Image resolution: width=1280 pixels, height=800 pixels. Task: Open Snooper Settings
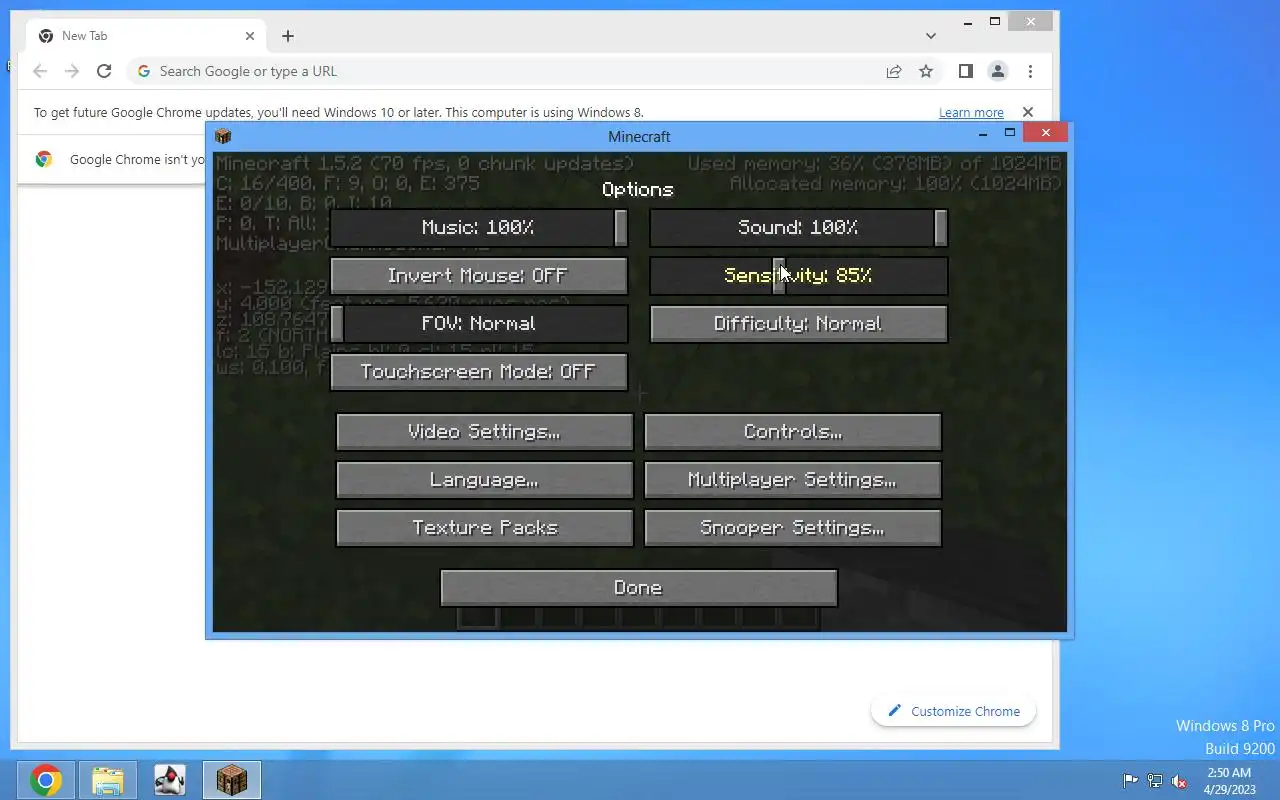(x=792, y=527)
